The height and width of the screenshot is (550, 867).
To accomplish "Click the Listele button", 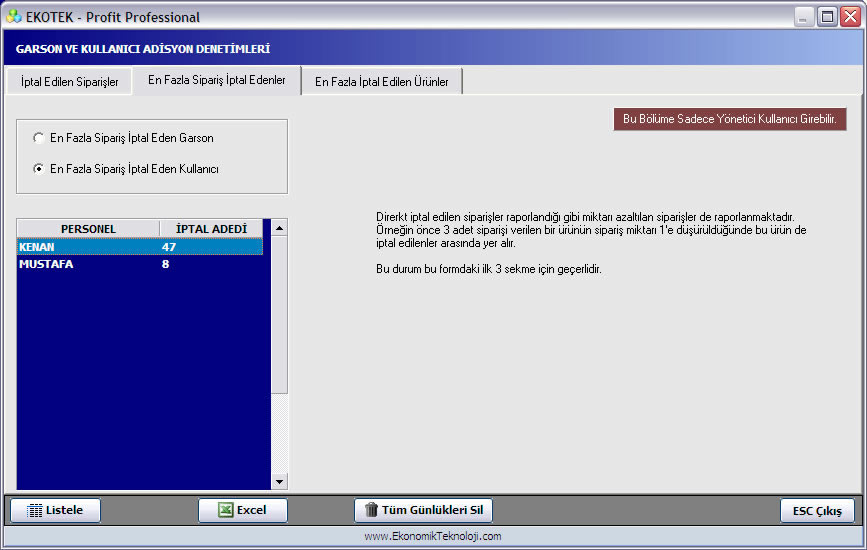I will (55, 510).
